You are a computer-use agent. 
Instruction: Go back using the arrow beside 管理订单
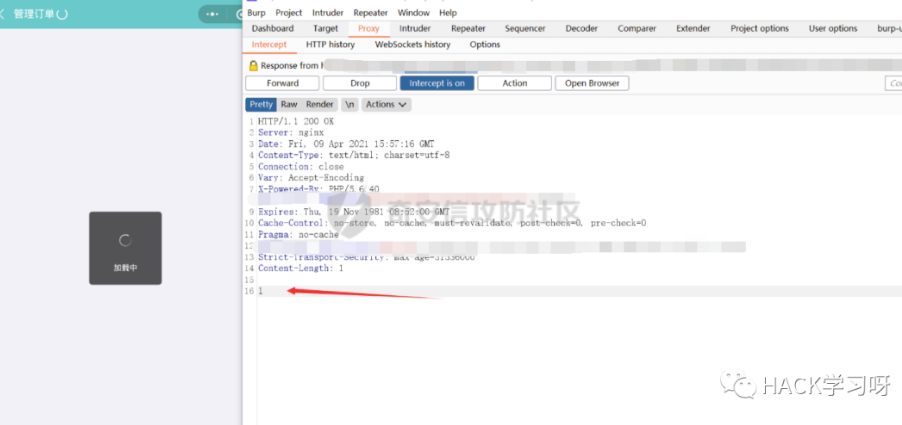[x=2, y=14]
